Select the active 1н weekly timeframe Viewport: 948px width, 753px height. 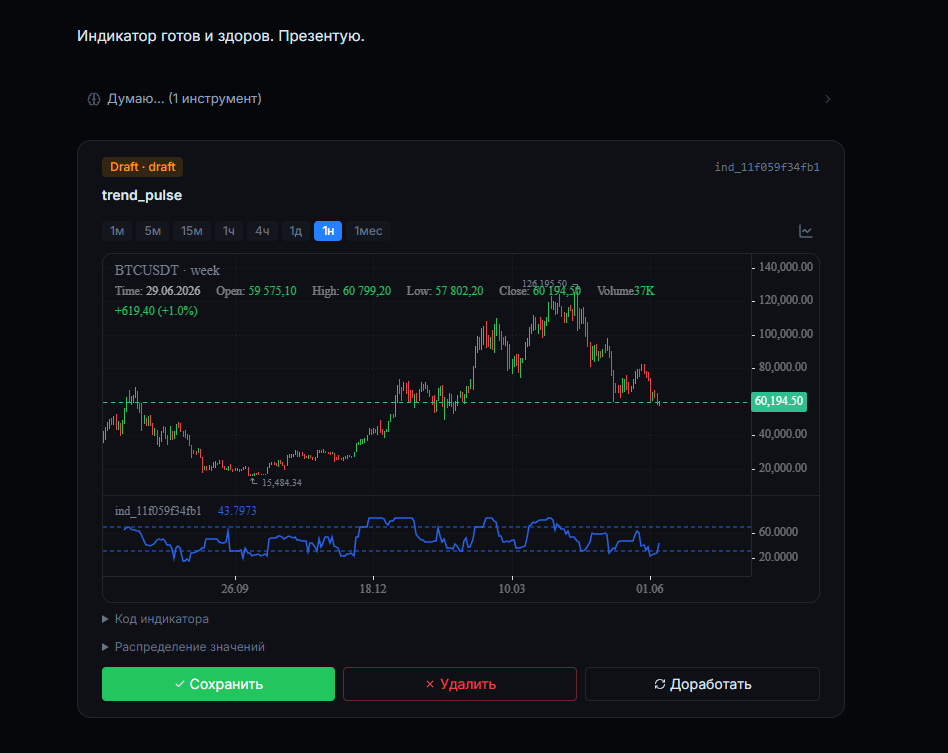point(328,231)
